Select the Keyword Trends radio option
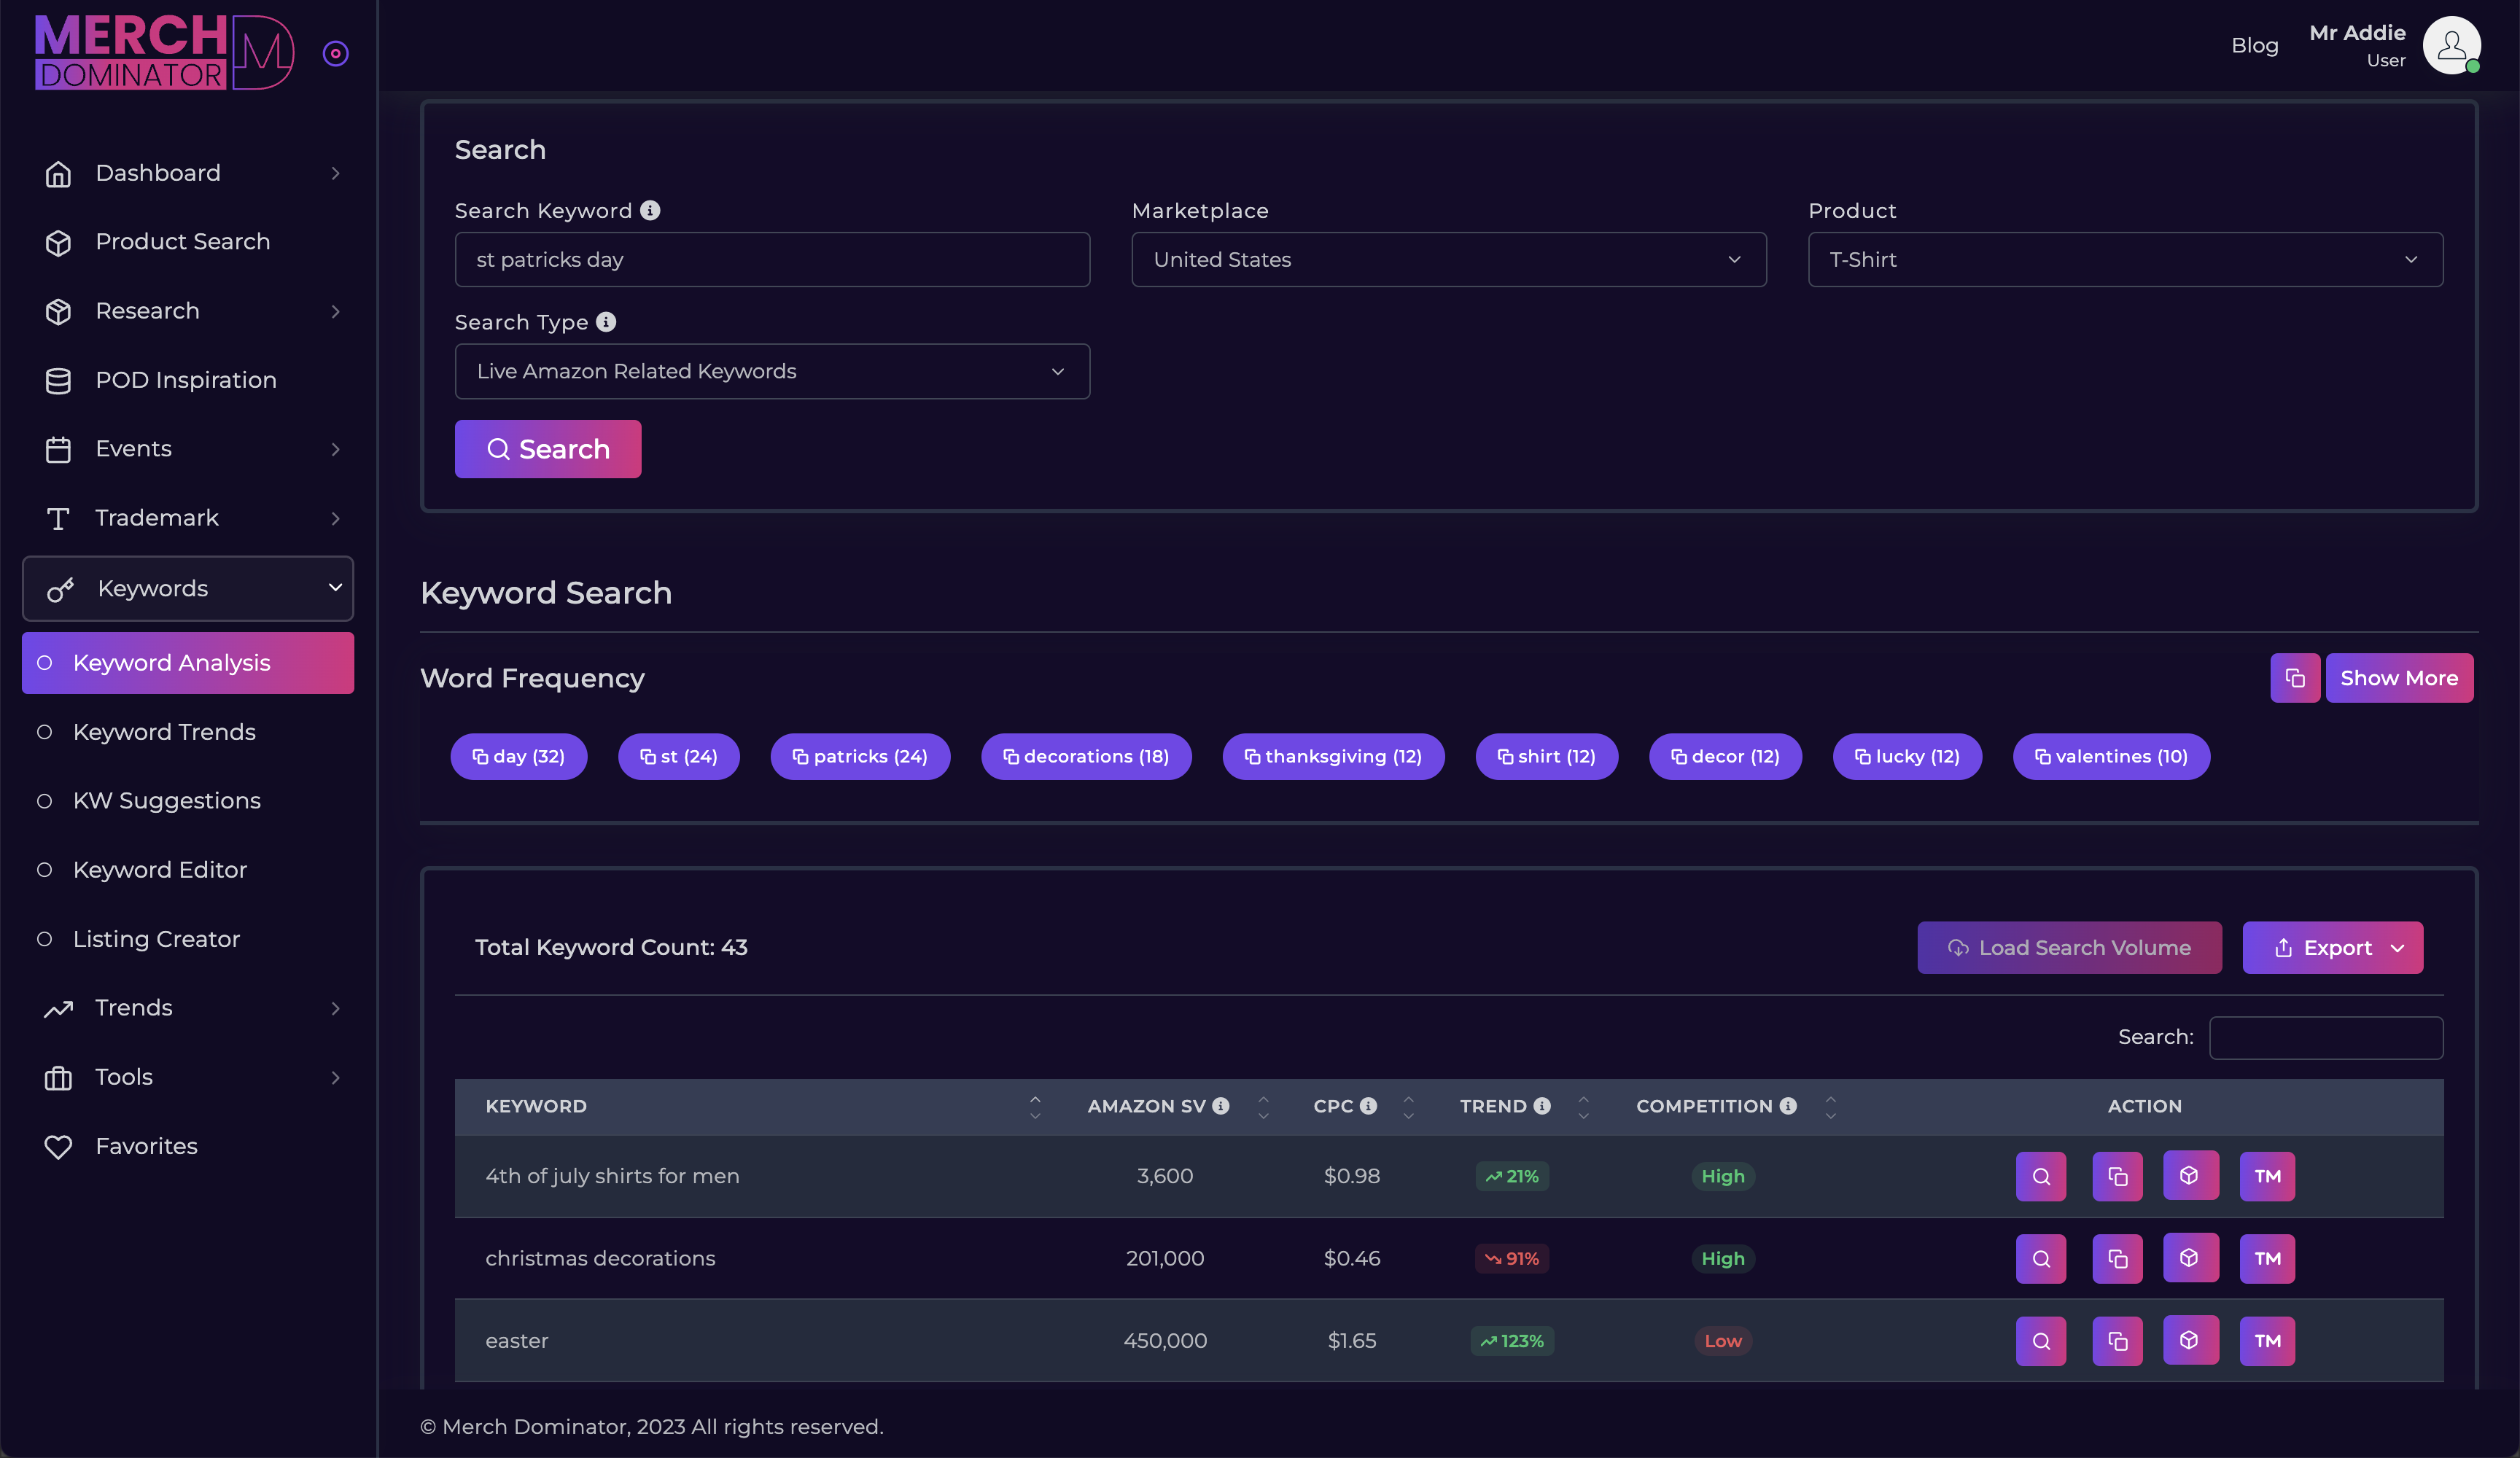2520x1458 pixels. 164,731
